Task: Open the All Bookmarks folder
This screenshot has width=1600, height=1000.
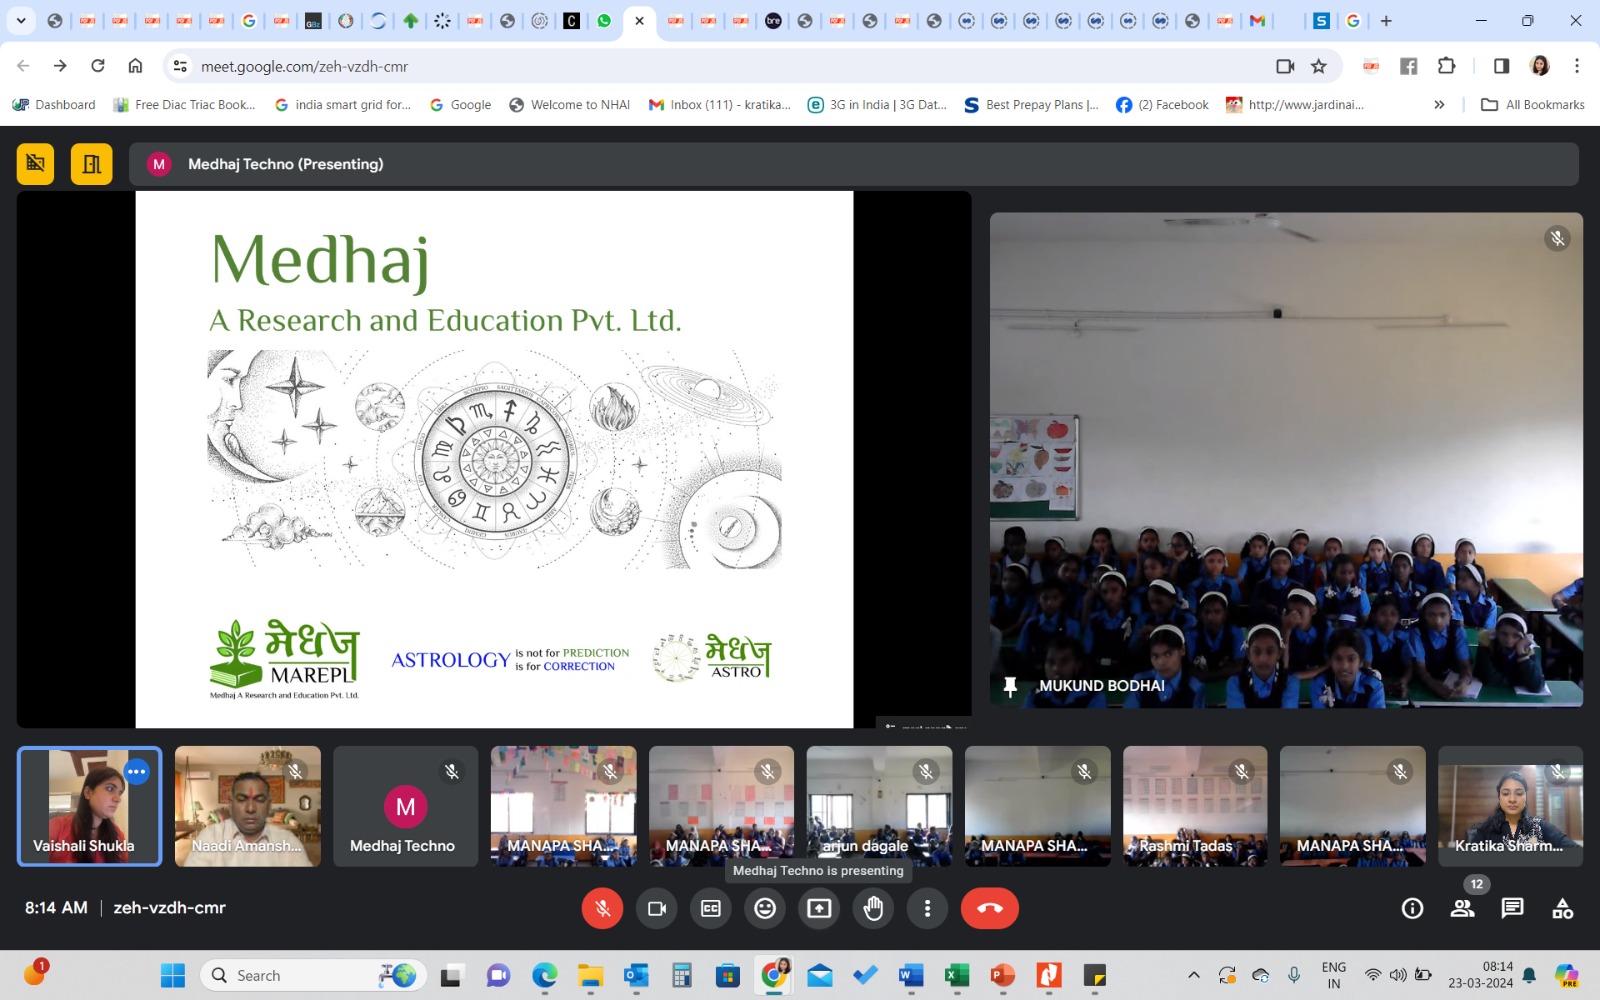Action: pos(1533,105)
